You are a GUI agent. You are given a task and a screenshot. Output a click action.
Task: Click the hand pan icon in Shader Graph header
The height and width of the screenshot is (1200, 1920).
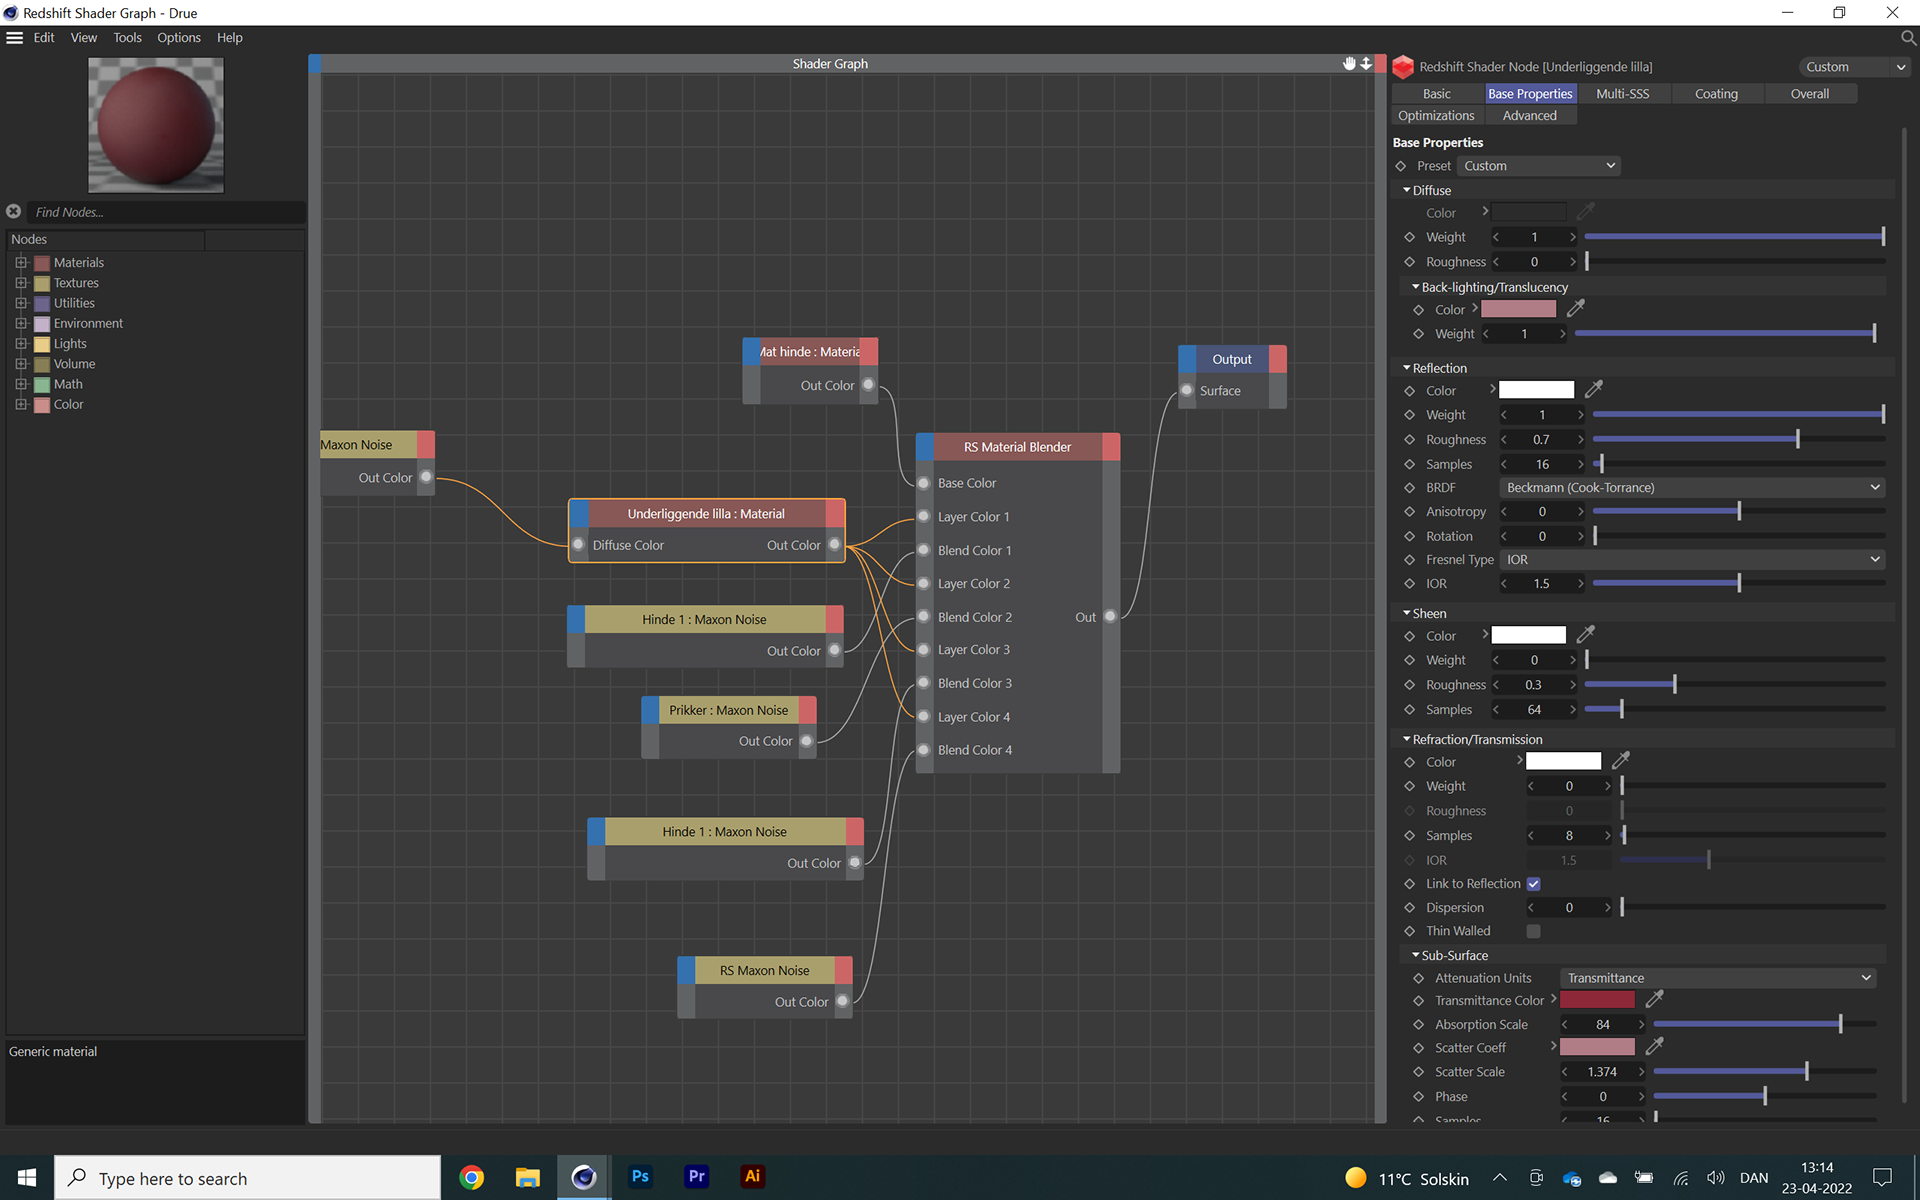pos(1349,63)
